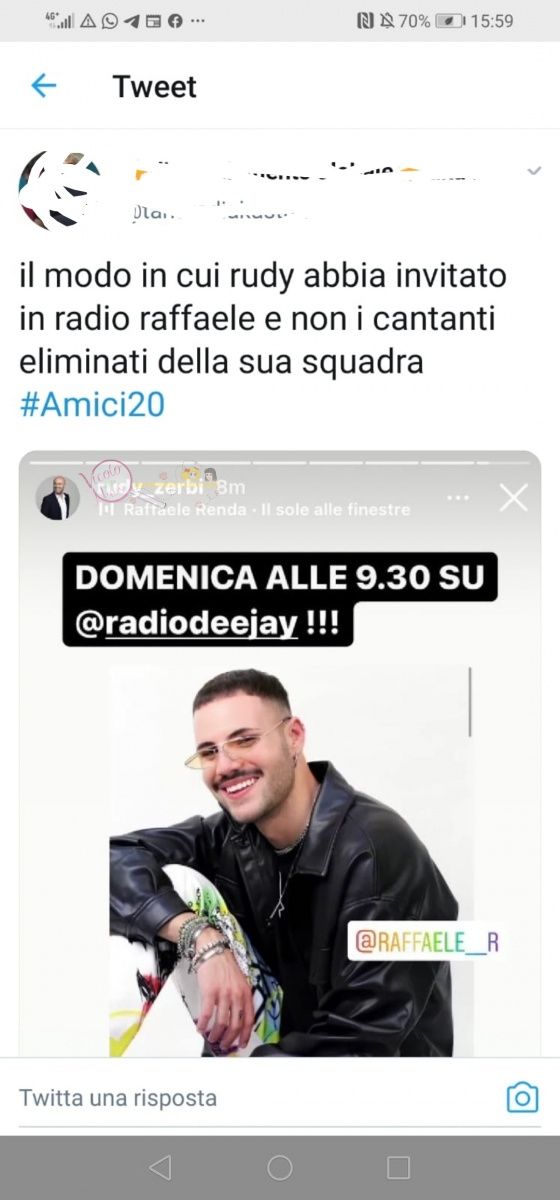Tap the DOMENICA ALLE 9.30 SU caption
This screenshot has height=1200, width=560.
(286, 576)
